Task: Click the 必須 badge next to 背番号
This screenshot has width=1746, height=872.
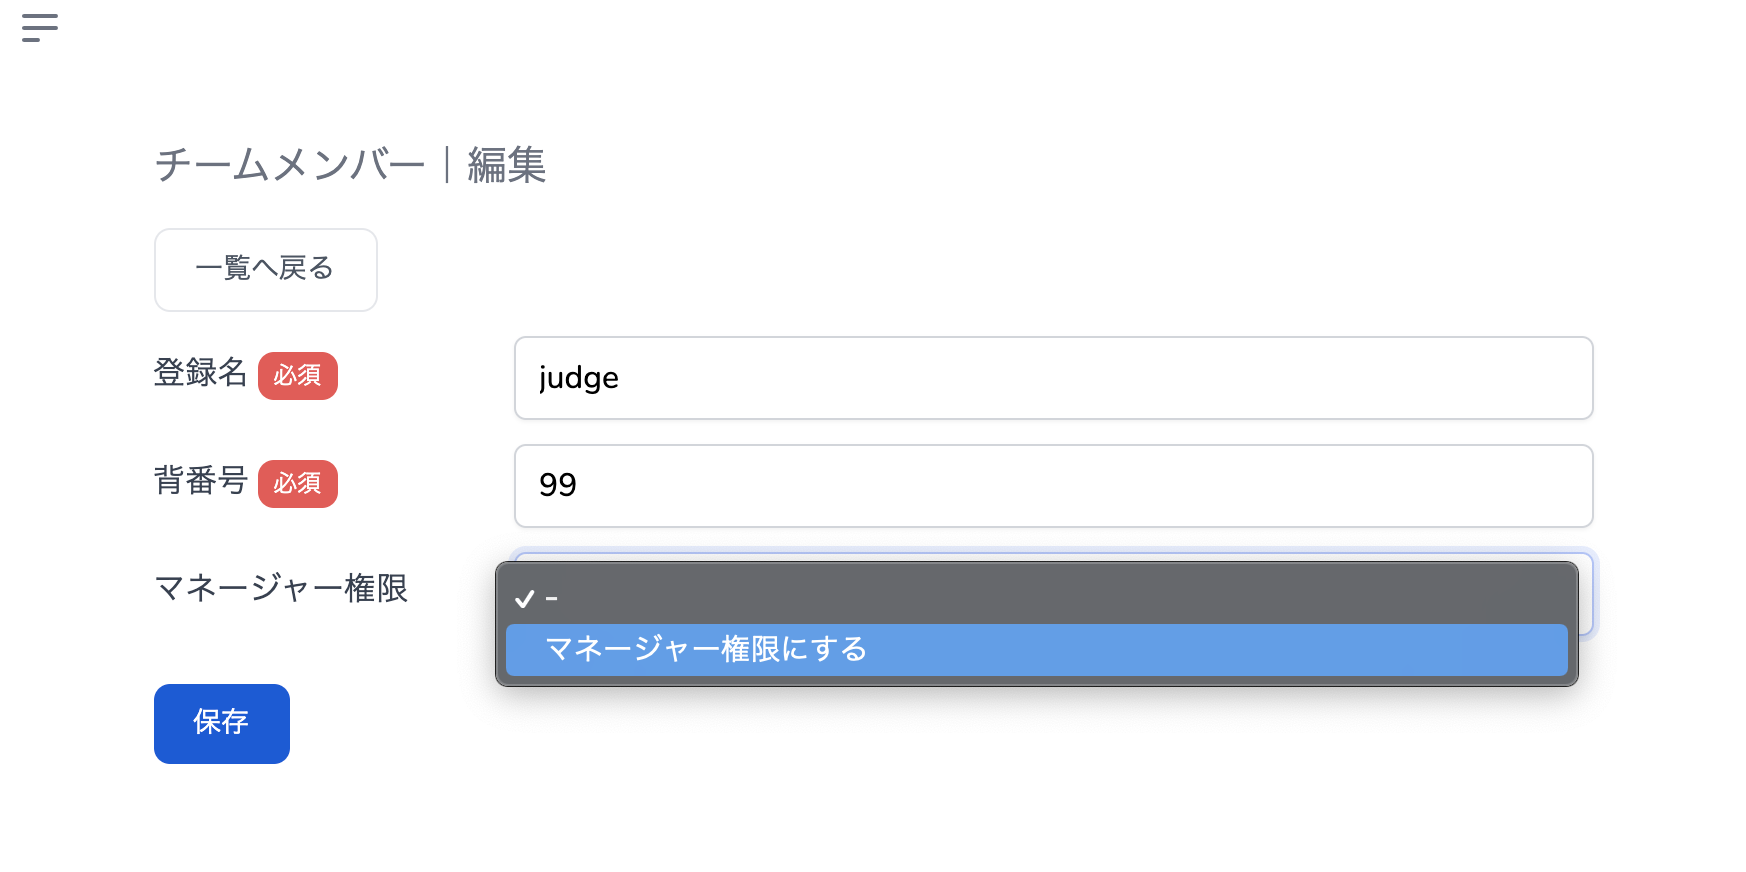Action: [x=298, y=484]
